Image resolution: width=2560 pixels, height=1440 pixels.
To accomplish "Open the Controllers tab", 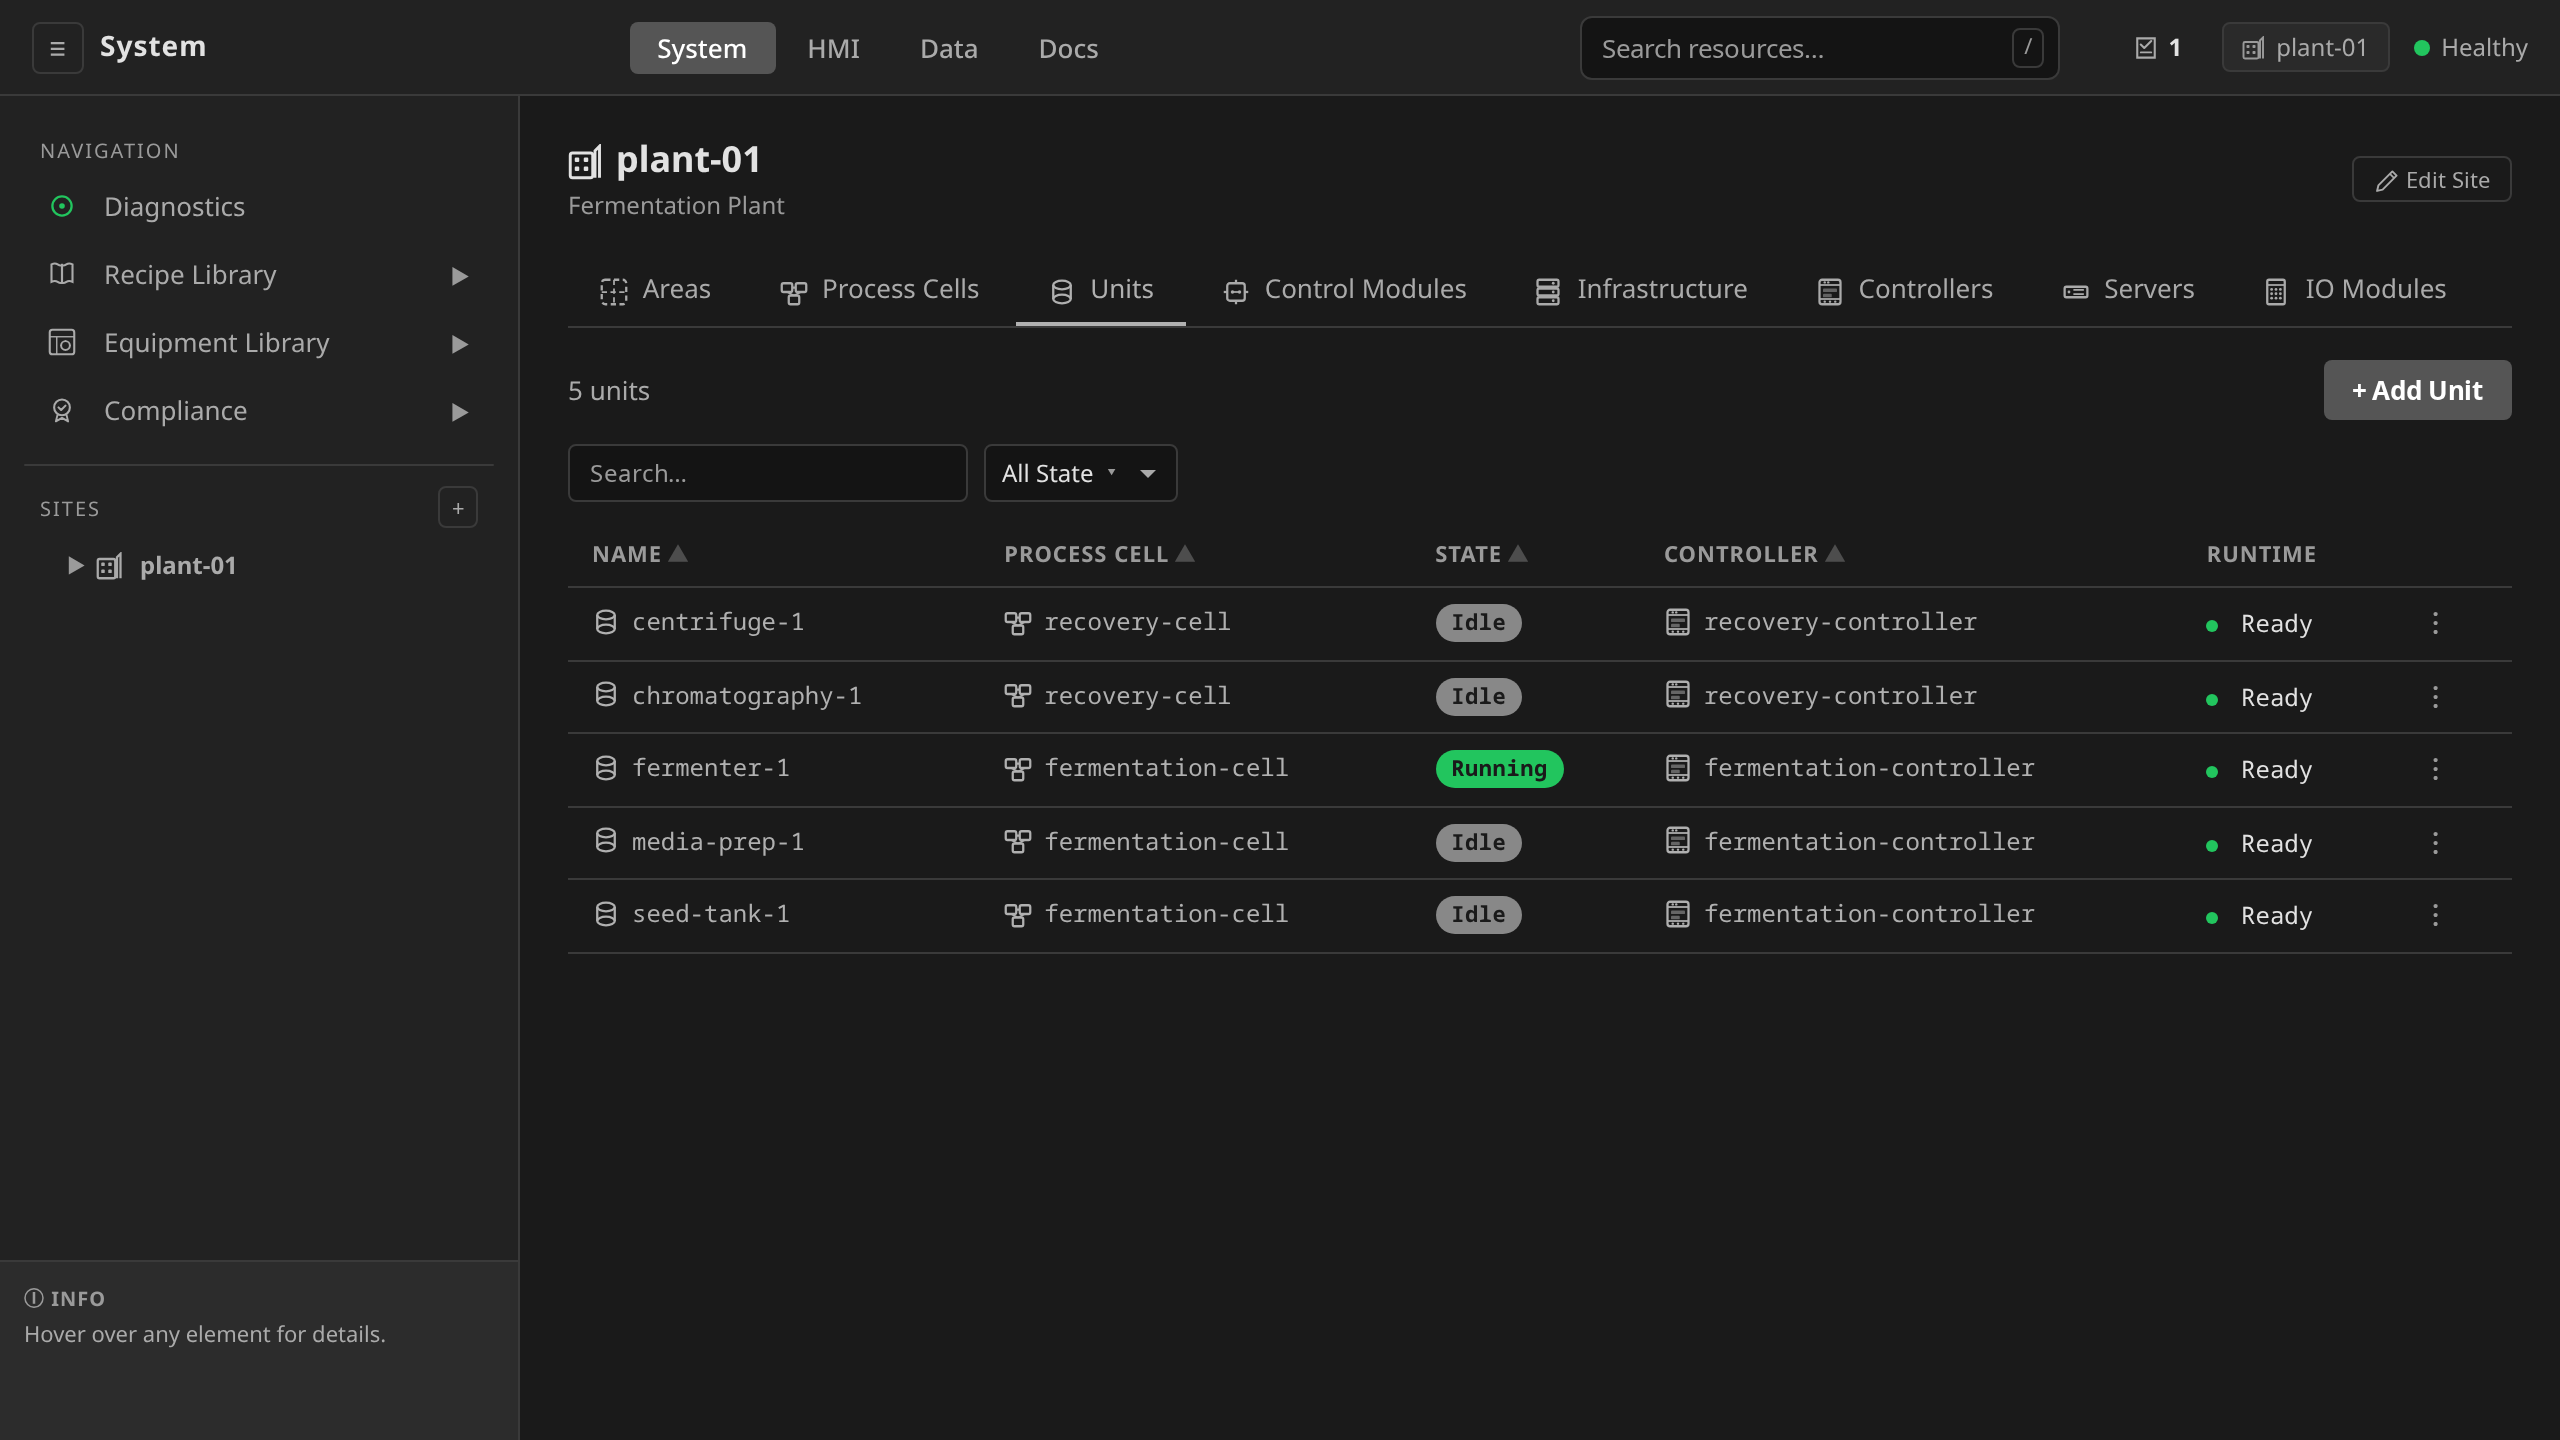I will pyautogui.click(x=1905, y=290).
